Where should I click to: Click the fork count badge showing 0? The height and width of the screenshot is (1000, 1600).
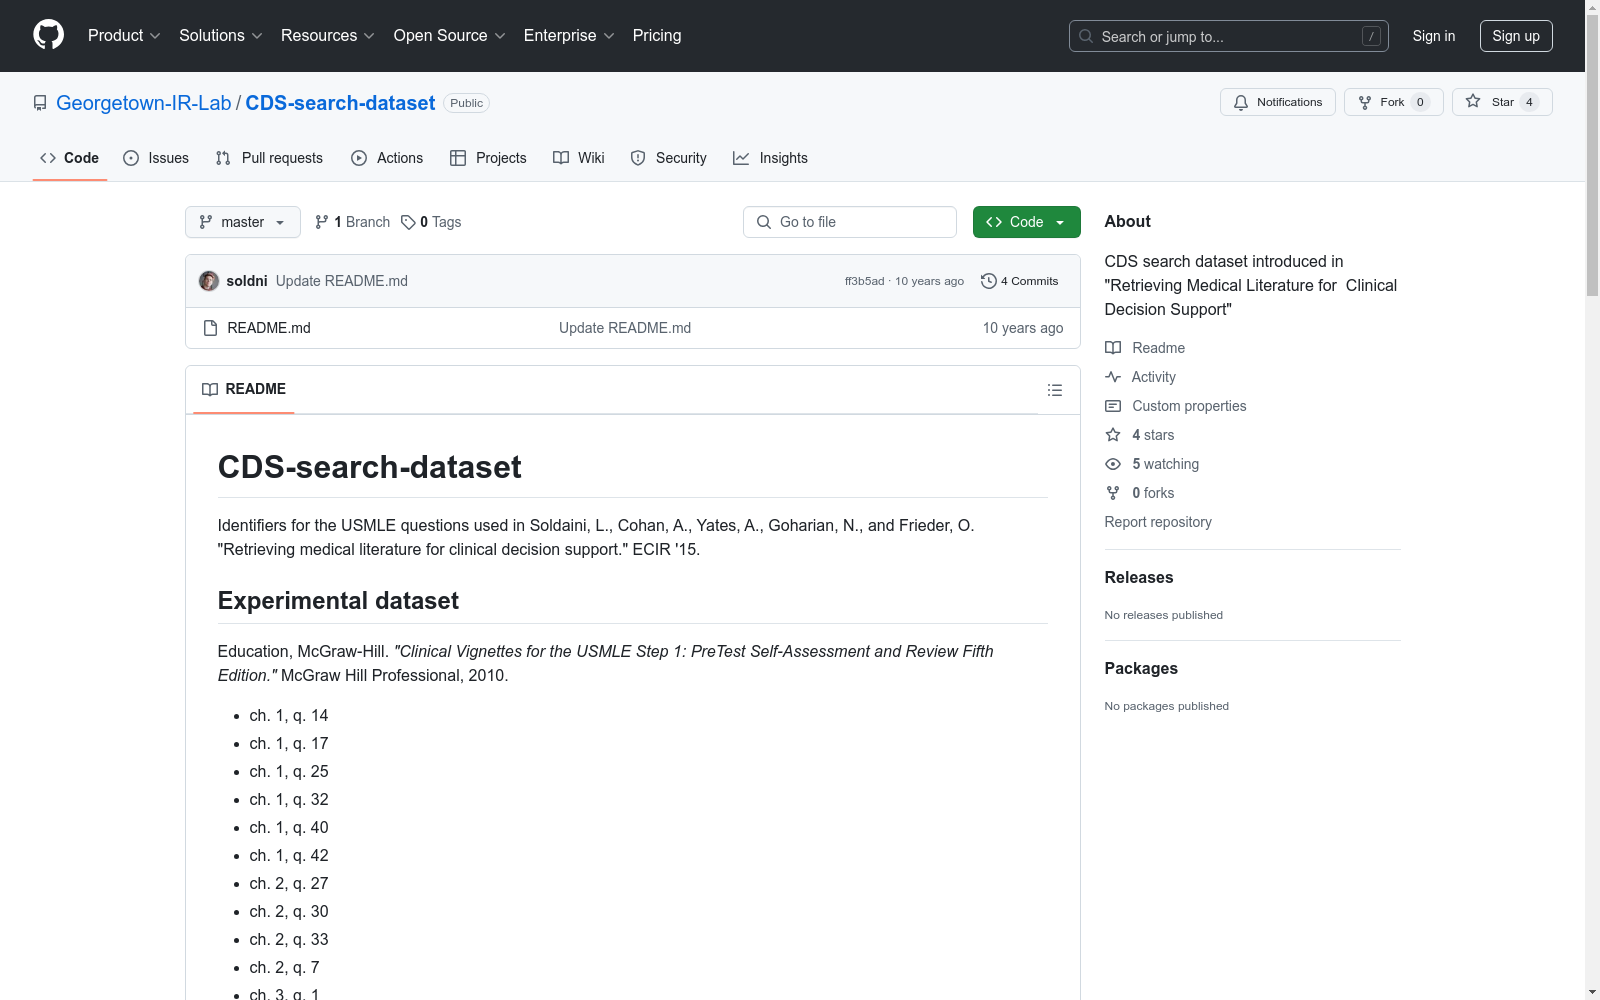[x=1420, y=102]
